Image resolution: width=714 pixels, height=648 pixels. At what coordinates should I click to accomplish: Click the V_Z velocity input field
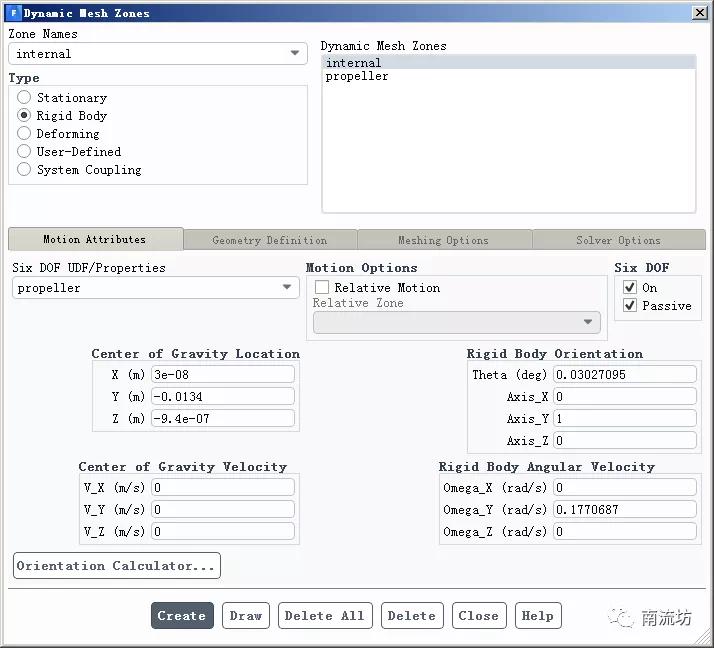click(x=223, y=531)
